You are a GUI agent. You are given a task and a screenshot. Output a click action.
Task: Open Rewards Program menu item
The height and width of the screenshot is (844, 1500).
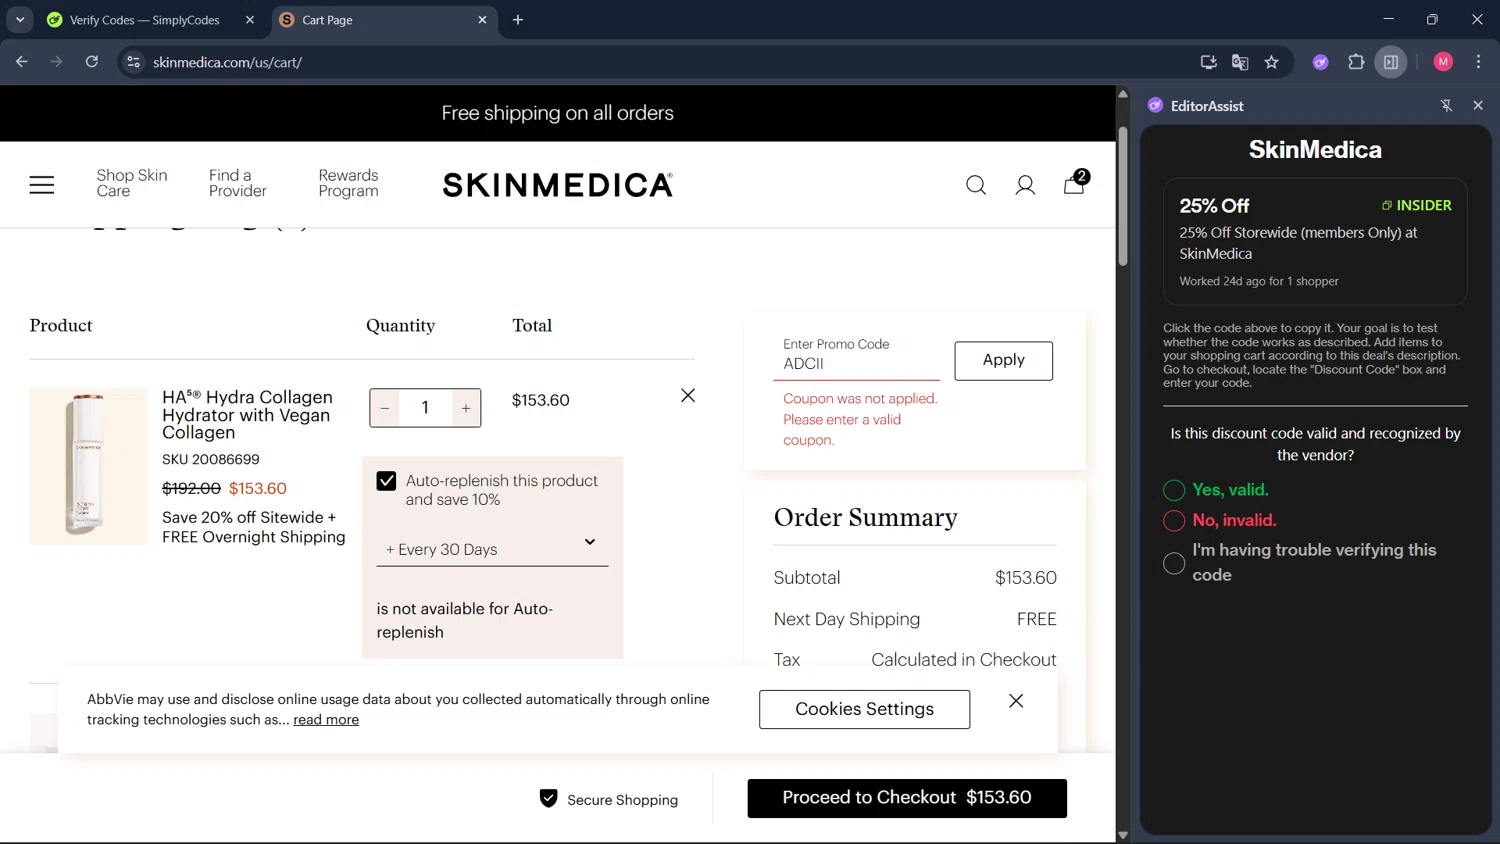click(x=348, y=183)
